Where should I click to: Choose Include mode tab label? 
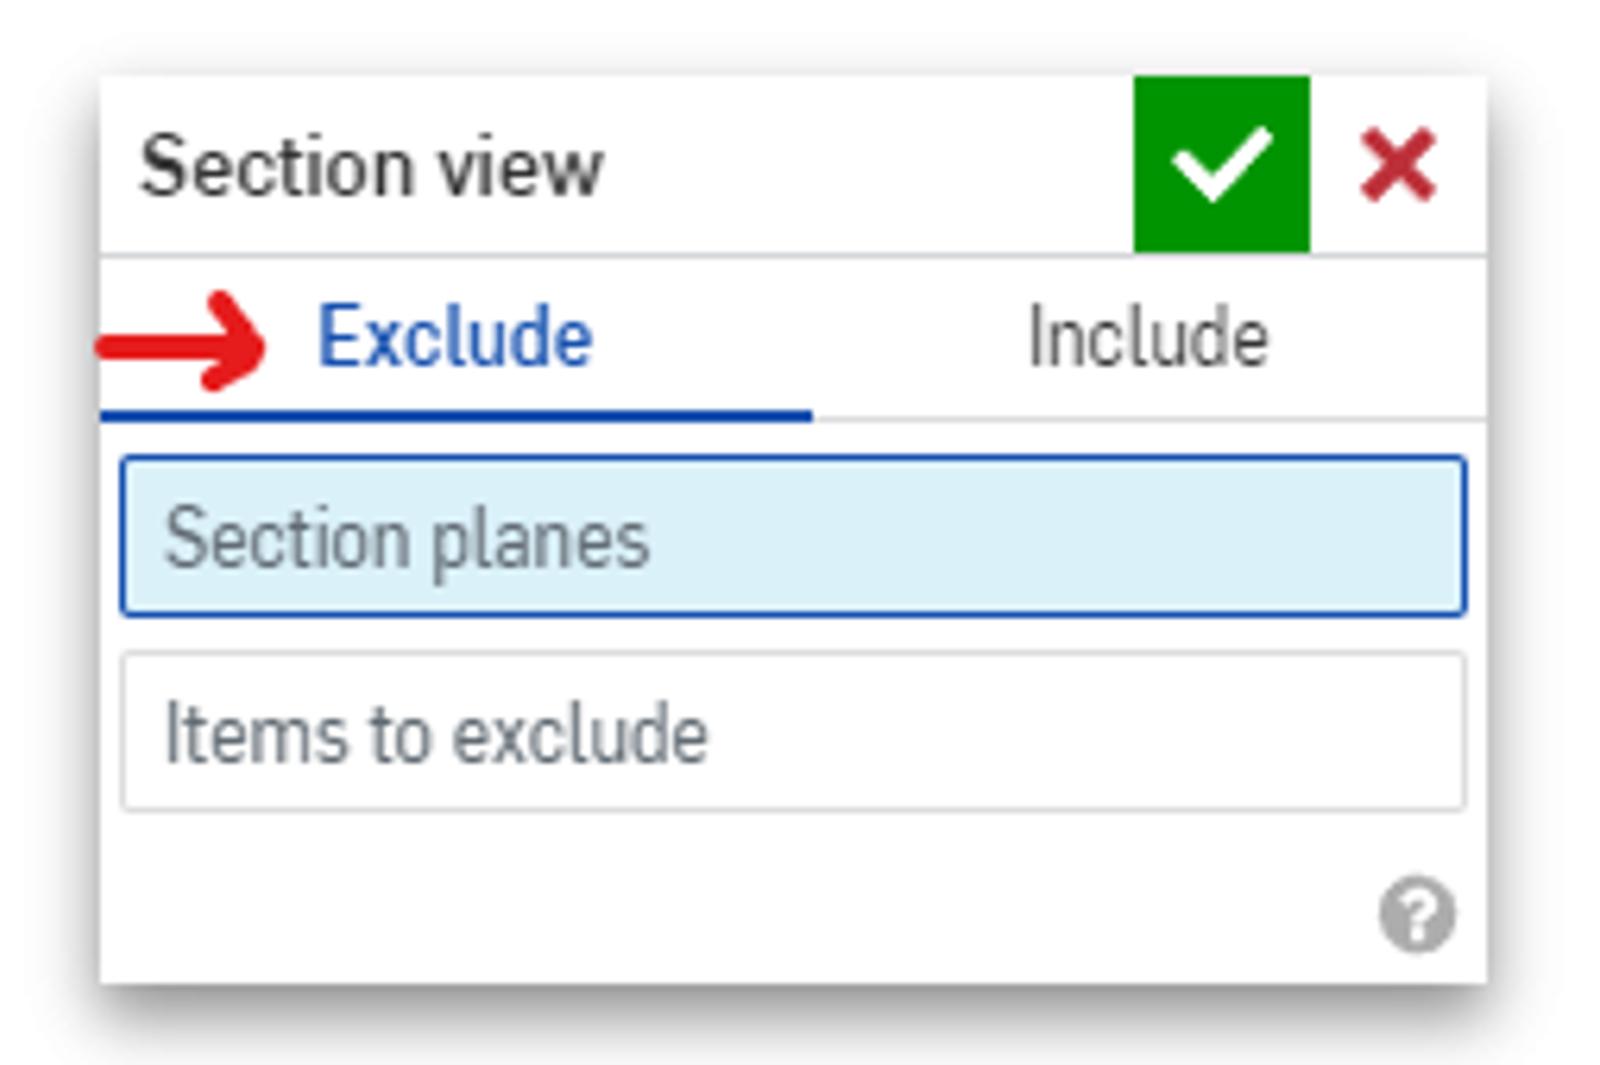pos(1148,338)
